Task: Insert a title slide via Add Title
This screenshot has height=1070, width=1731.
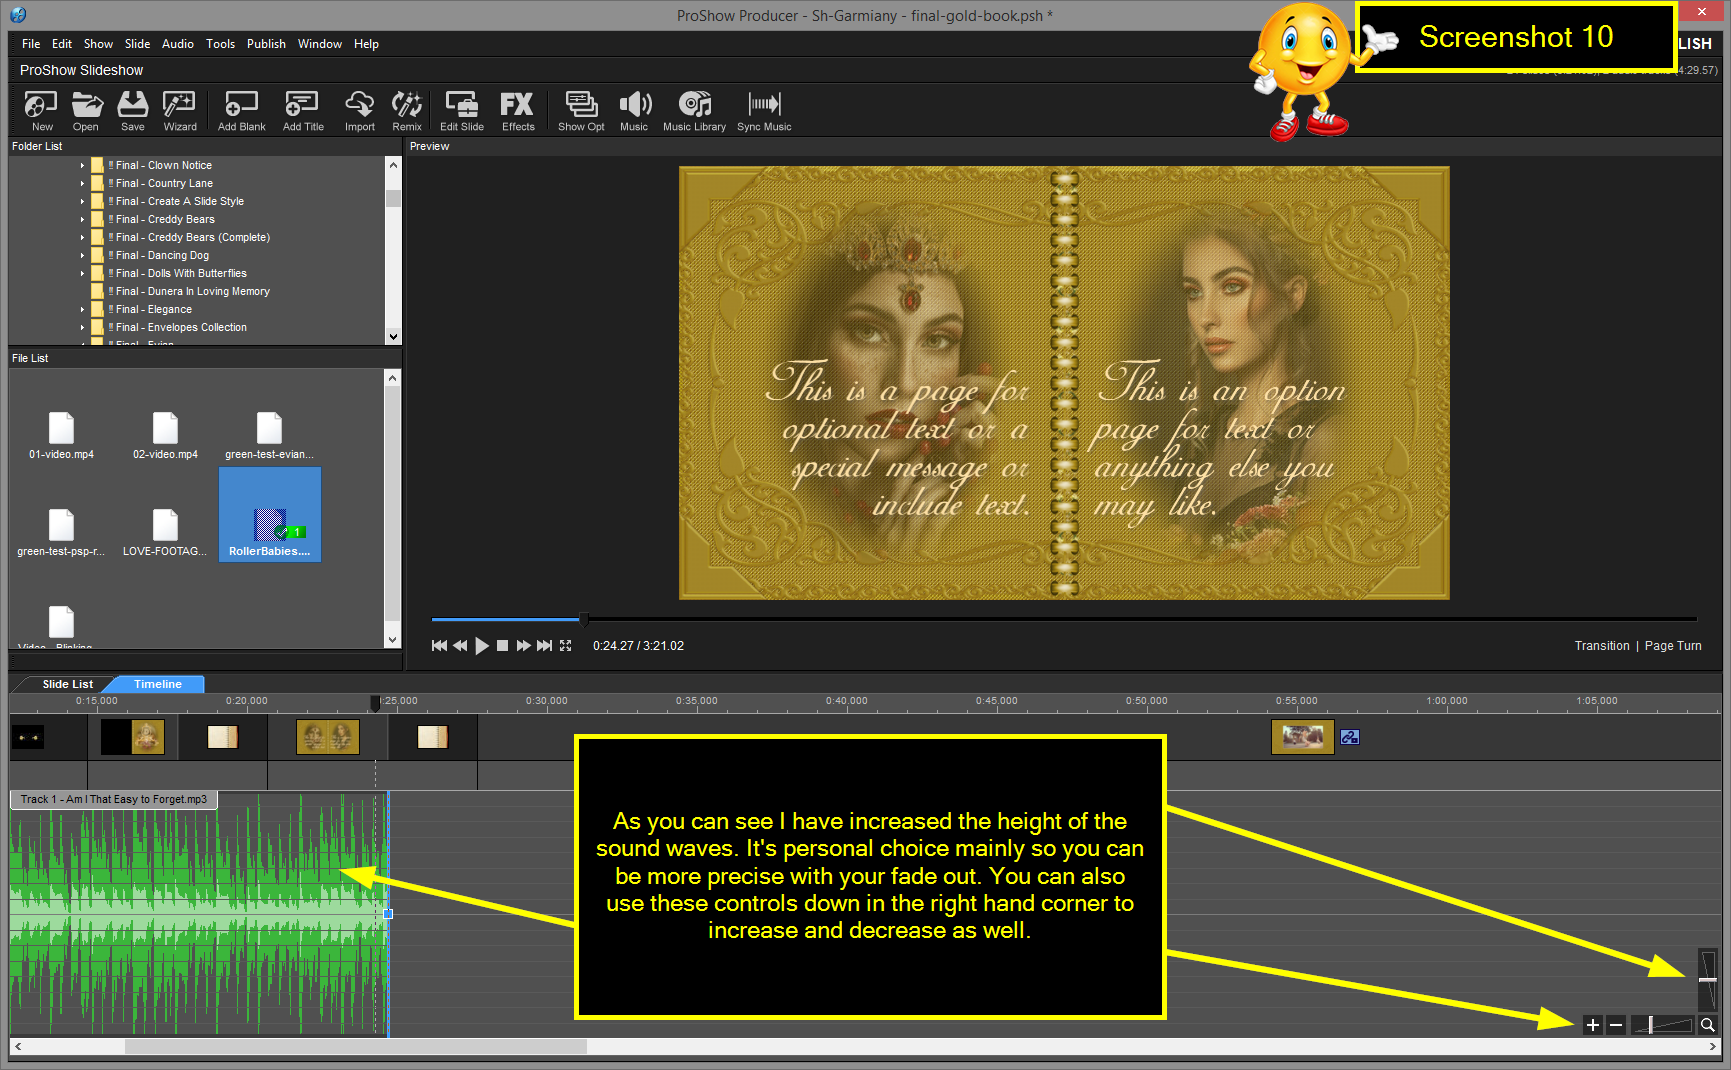Action: click(x=303, y=110)
